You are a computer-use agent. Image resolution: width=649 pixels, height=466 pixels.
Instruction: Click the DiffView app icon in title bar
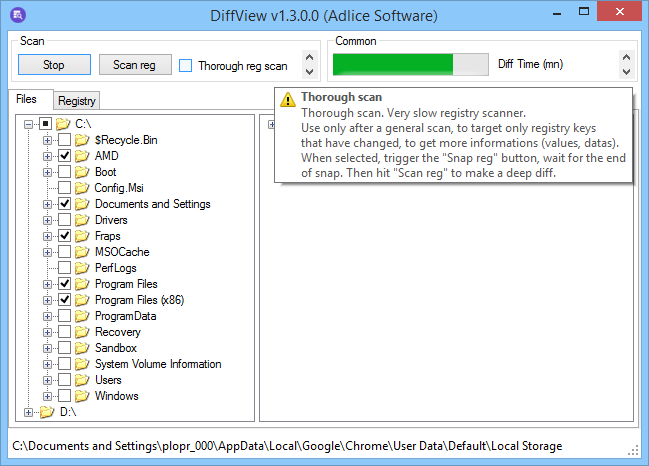pos(18,15)
